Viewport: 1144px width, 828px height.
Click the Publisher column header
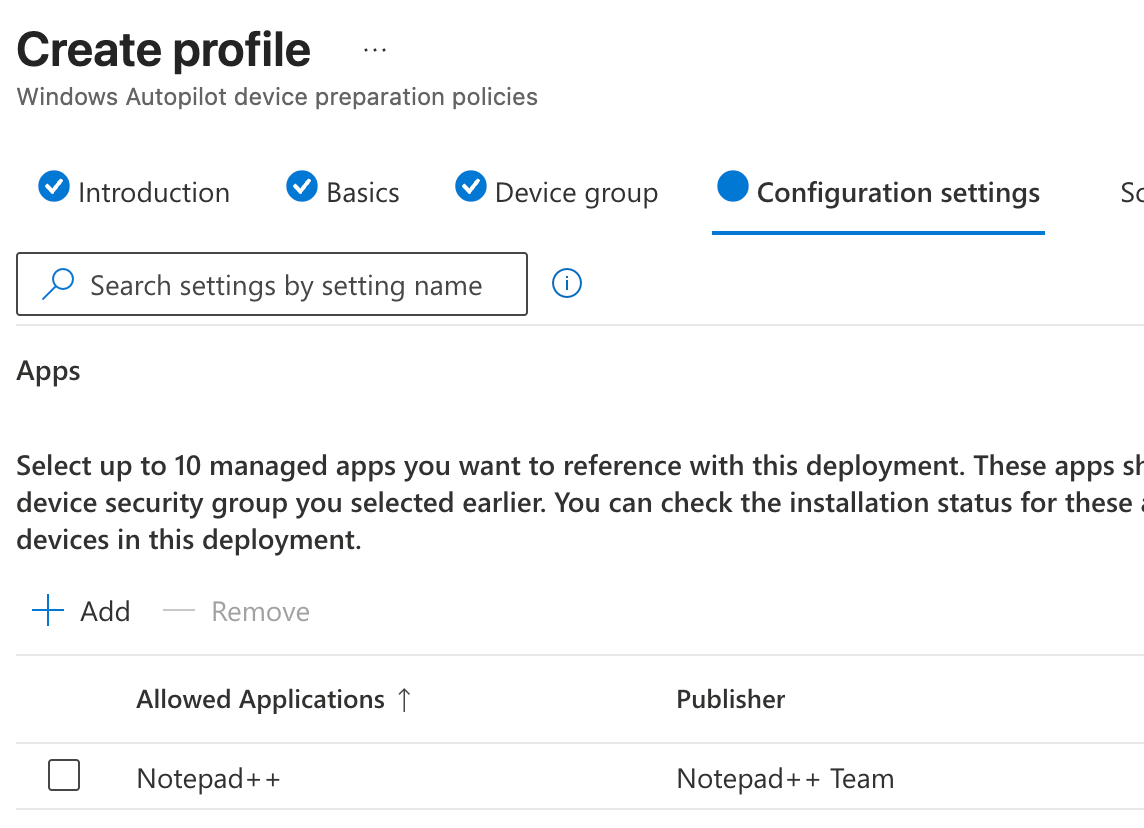731,700
